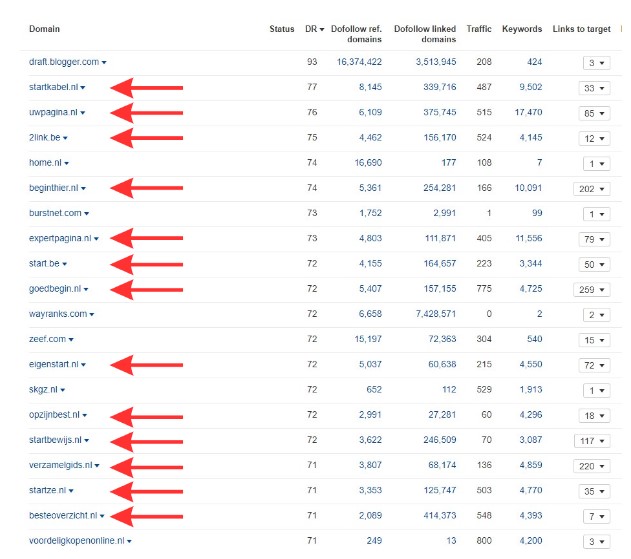This screenshot has height=559, width=631.
Task: Open the goedbegin.nl domain link
Action: pos(55,289)
